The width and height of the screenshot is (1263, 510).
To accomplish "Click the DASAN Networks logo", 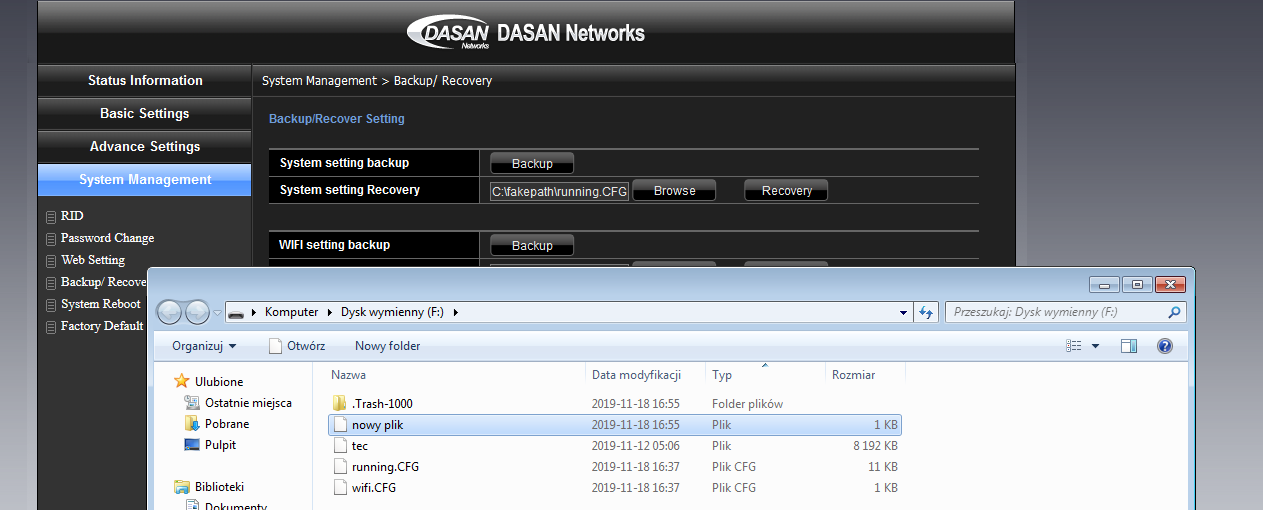I will click(x=526, y=33).
